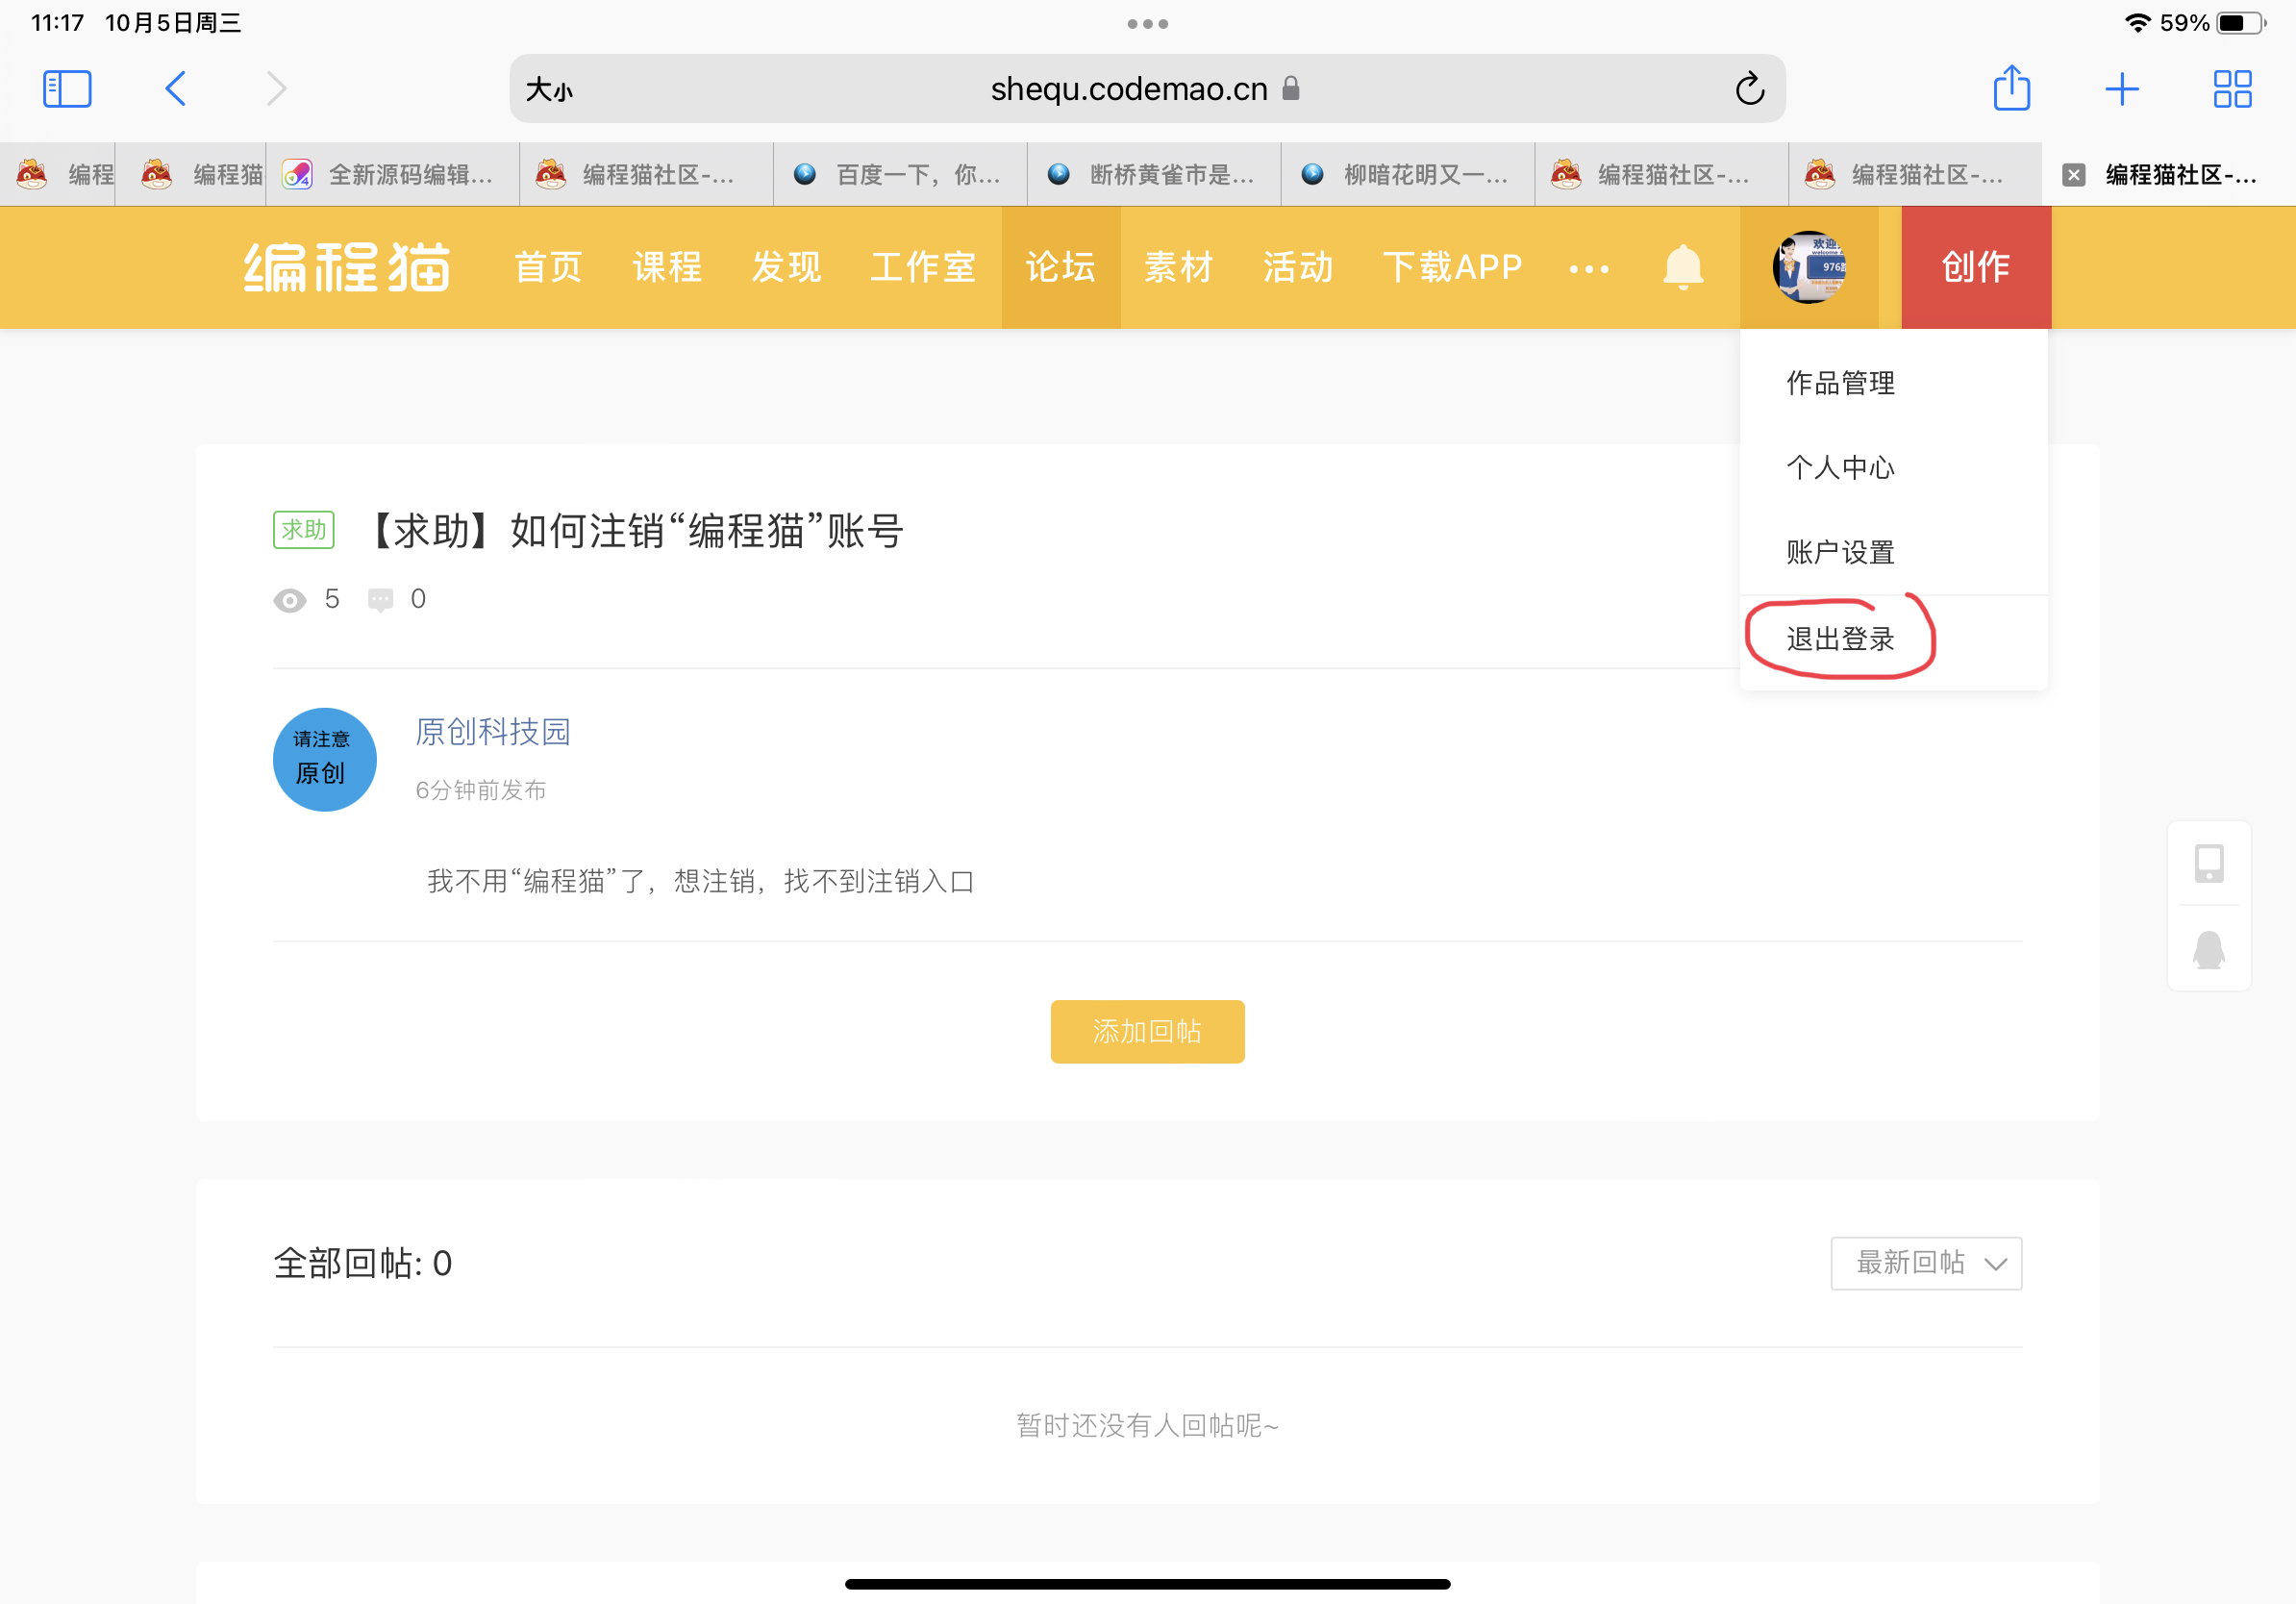Click the eye view count icon
This screenshot has width=2296, height=1604.
point(289,600)
